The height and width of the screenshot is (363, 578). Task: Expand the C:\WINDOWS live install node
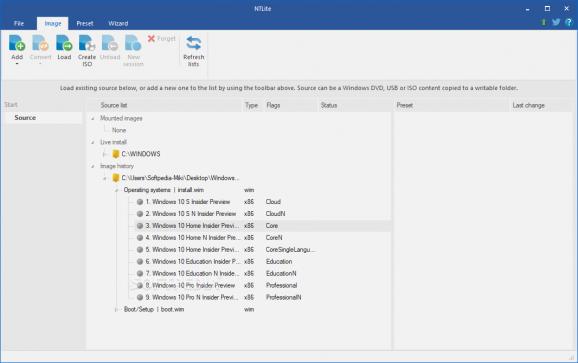click(x=105, y=154)
